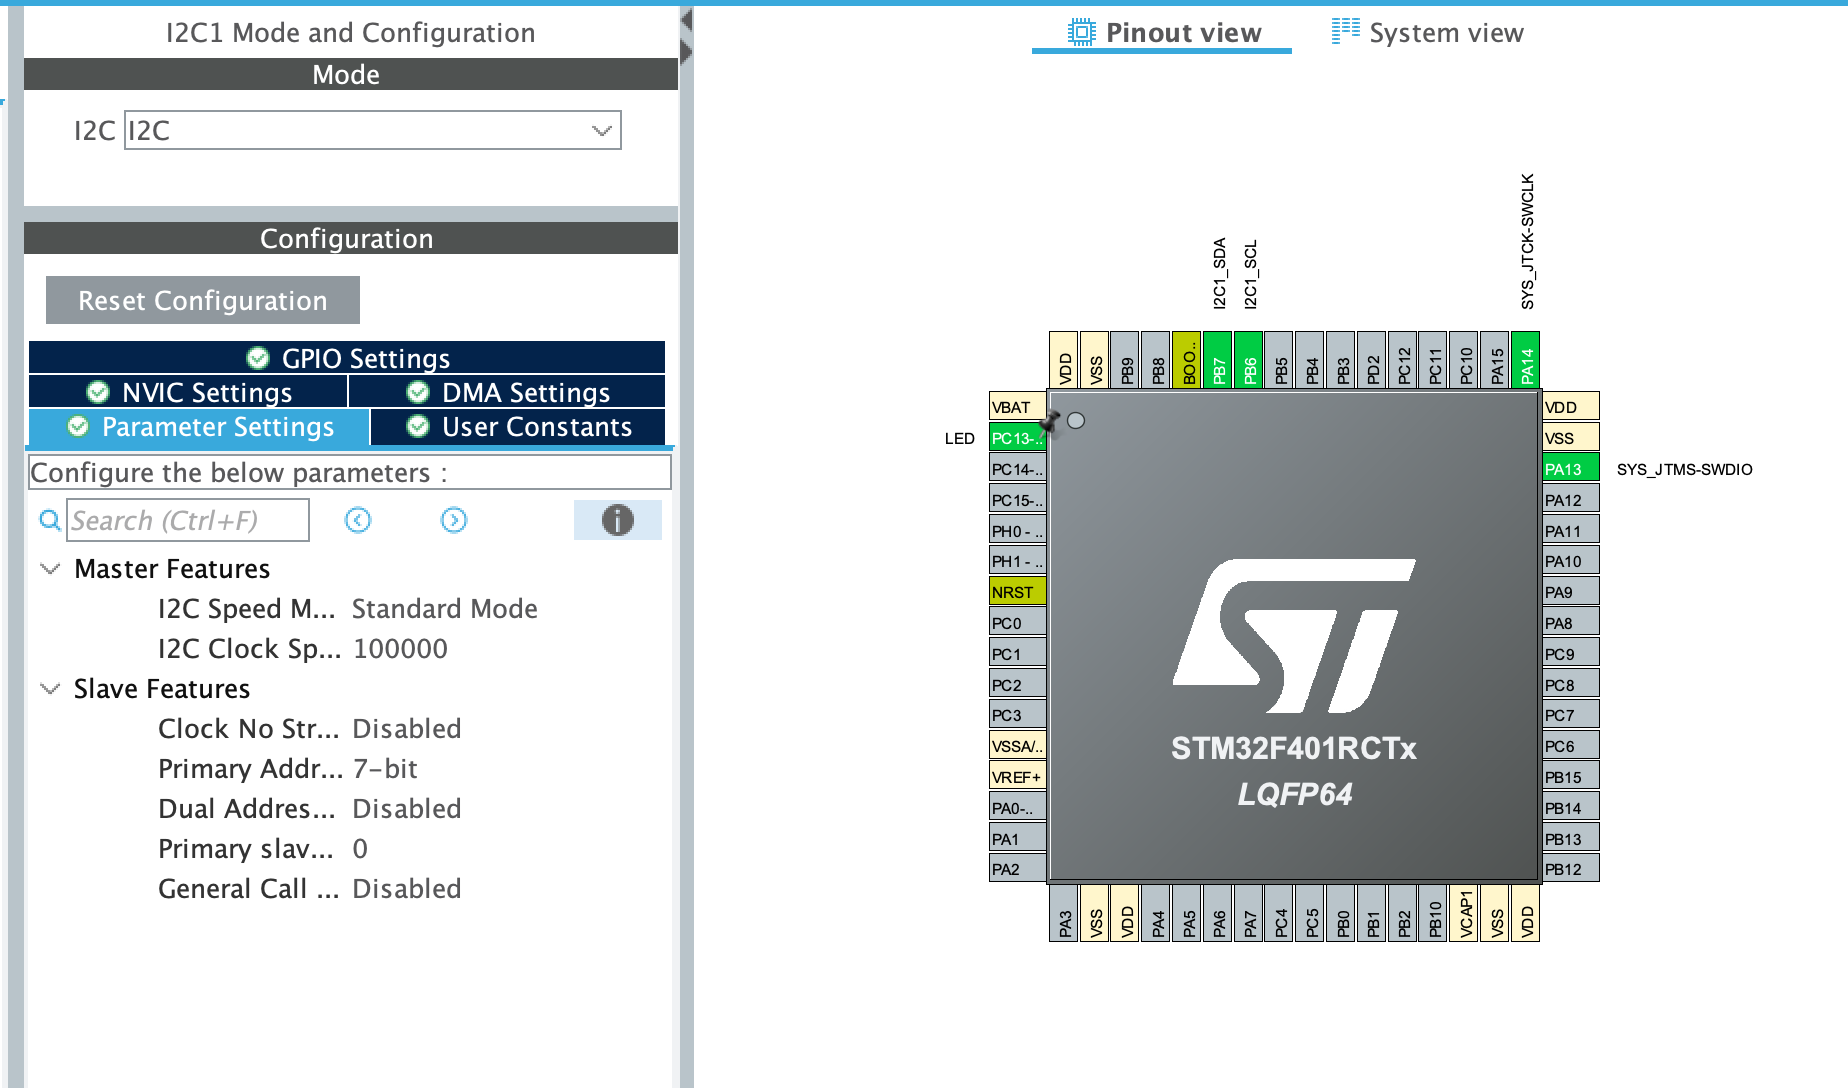Click the next-parameter blue arrow icon
The width and height of the screenshot is (1848, 1088).
click(x=452, y=520)
